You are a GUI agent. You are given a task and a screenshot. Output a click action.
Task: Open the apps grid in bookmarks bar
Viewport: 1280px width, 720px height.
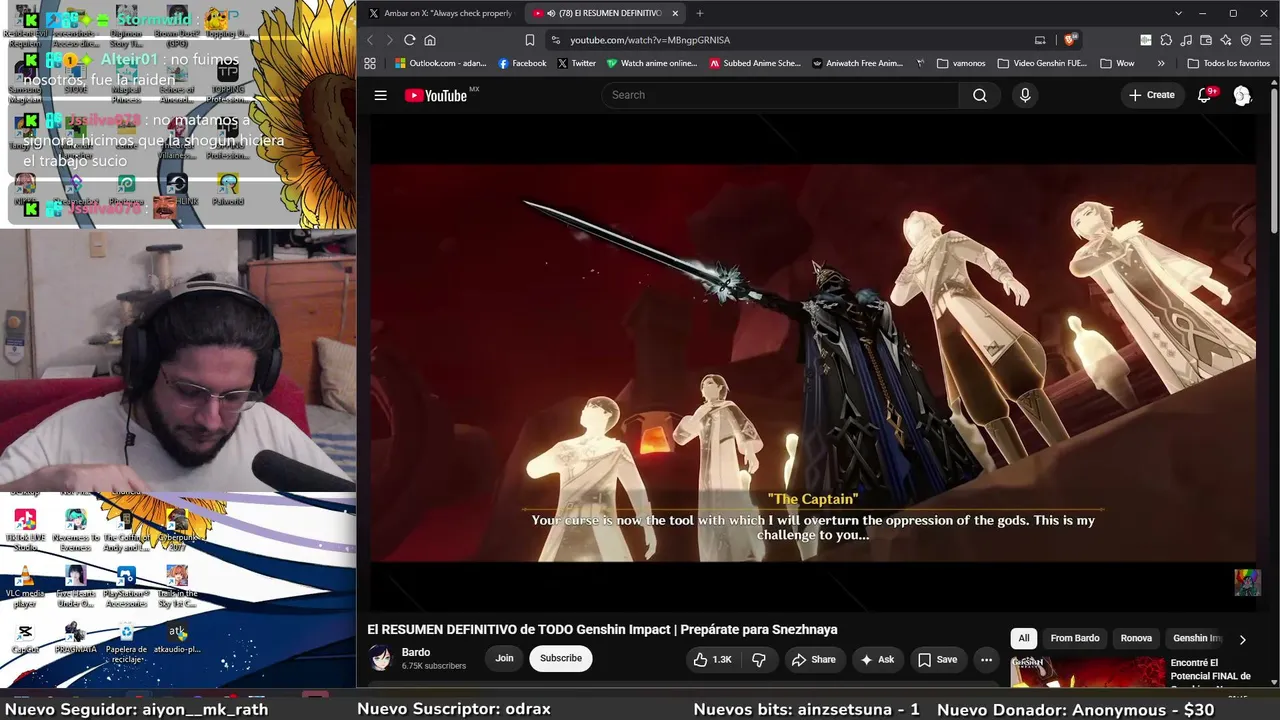click(x=370, y=63)
